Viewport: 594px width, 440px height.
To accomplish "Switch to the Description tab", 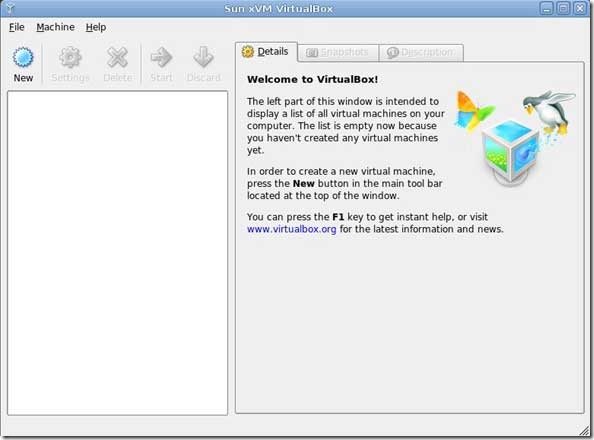I will coord(421,53).
